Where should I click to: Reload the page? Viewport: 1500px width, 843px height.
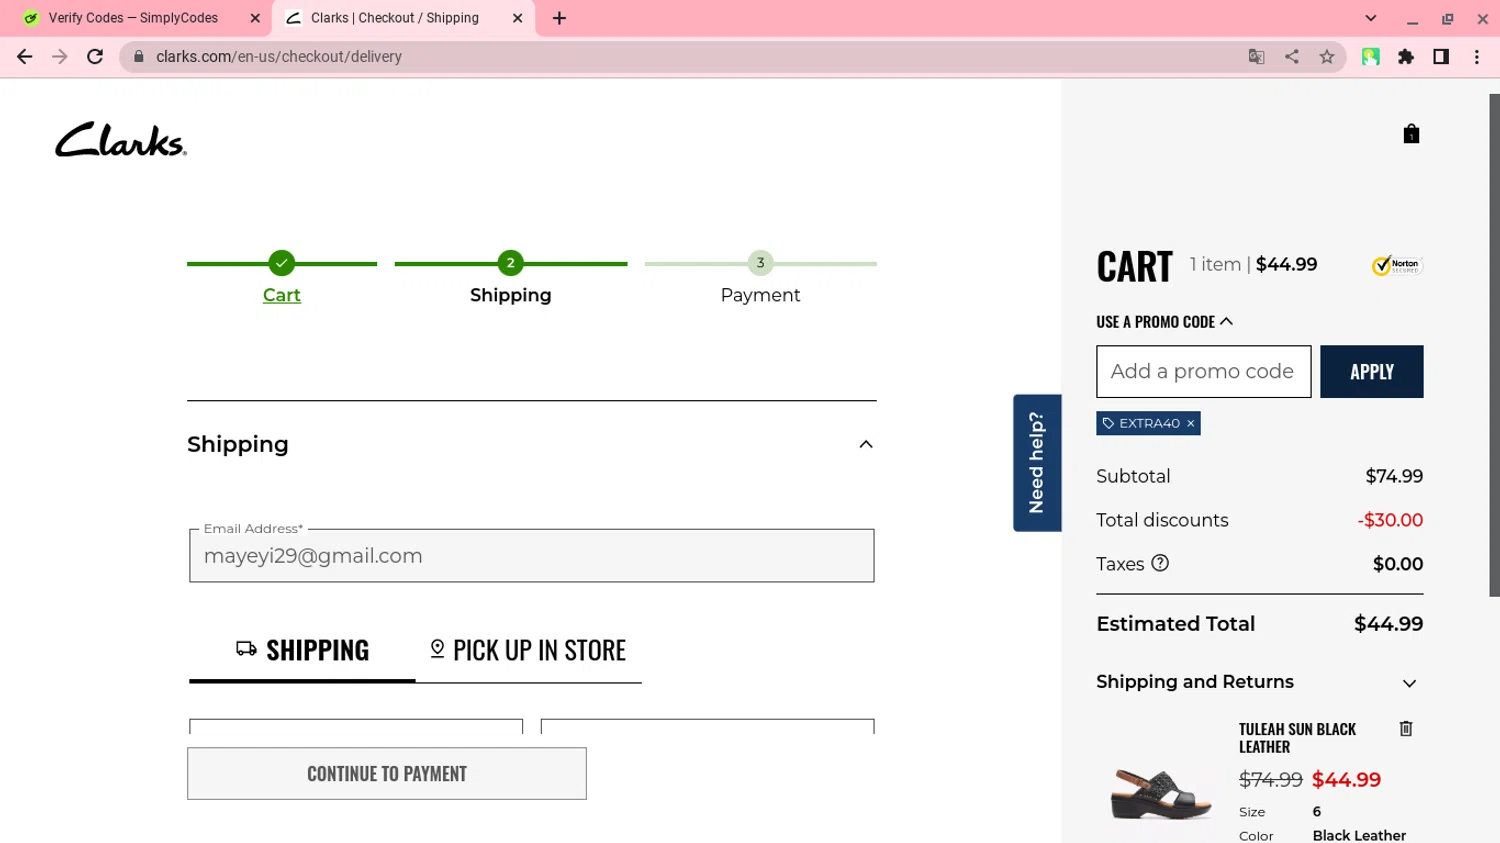click(x=95, y=57)
